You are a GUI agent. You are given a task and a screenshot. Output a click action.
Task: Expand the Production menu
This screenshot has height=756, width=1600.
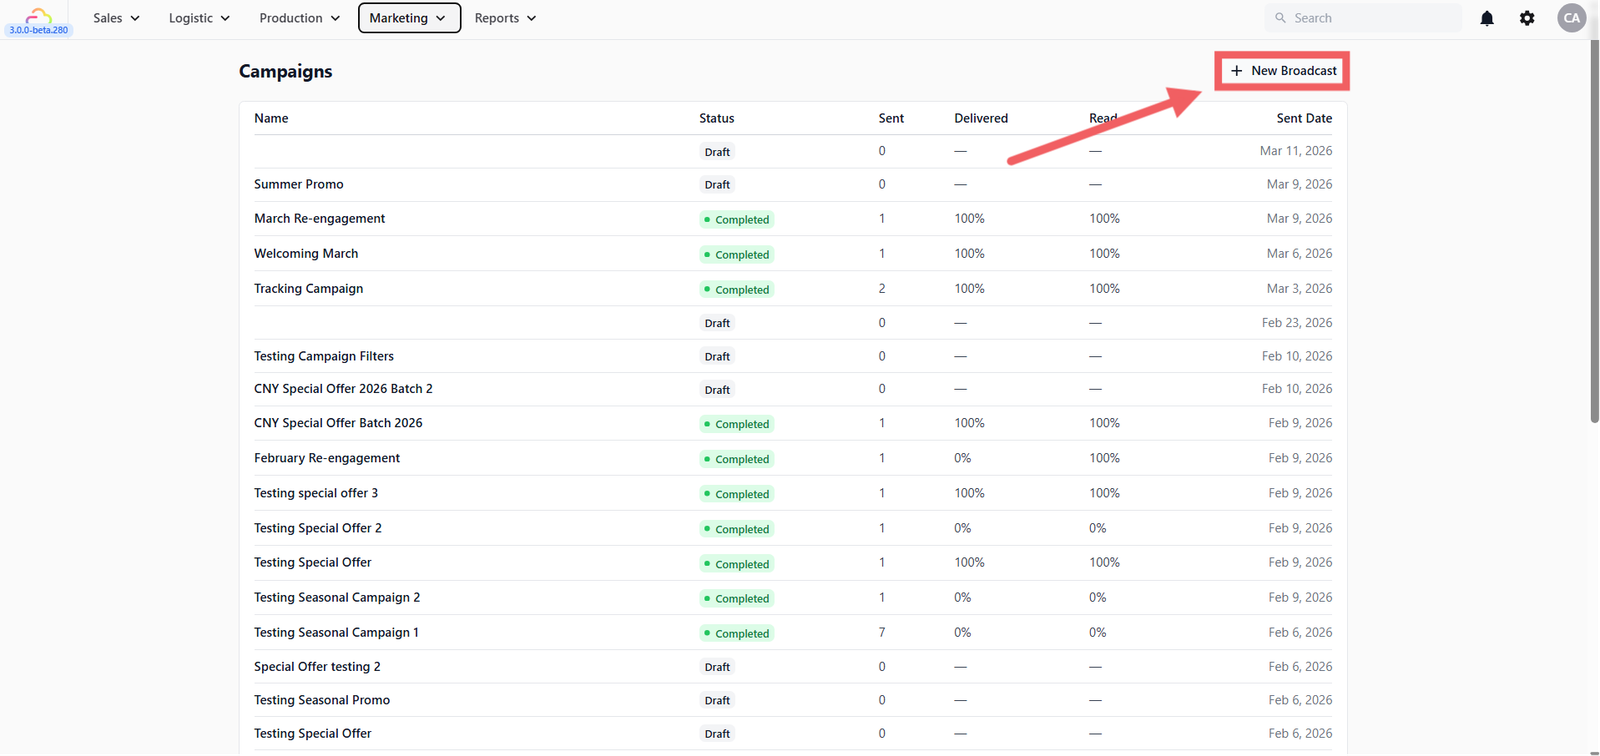coord(299,18)
